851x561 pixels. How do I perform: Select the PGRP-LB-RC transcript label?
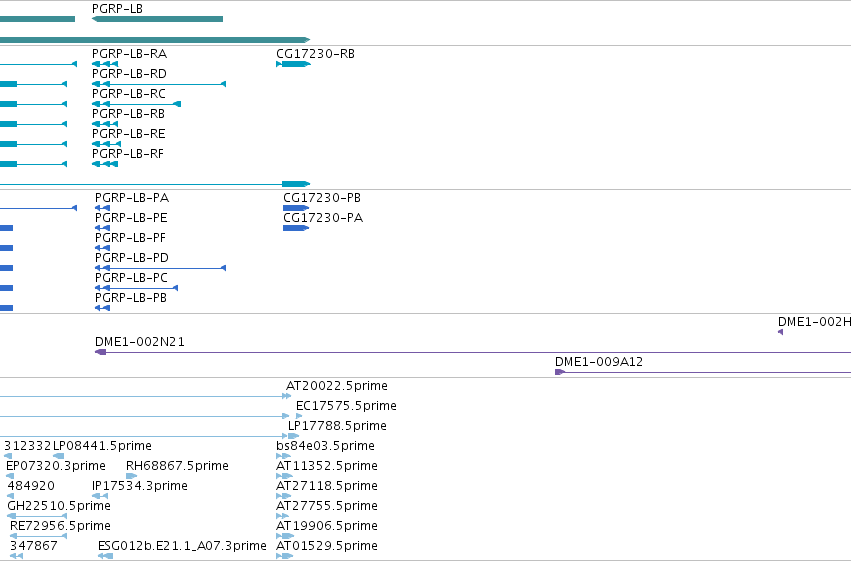coord(129,94)
